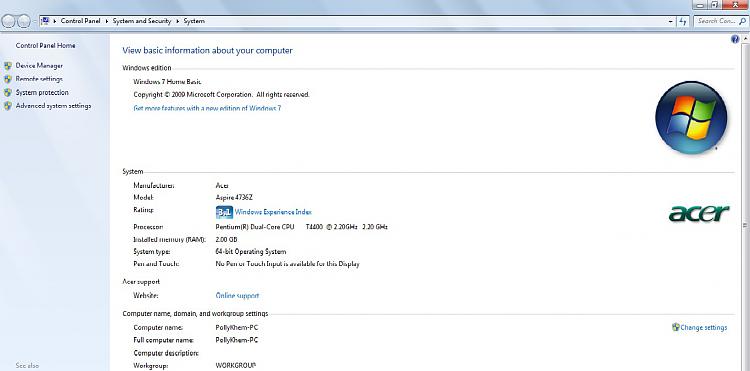Click the Pentium(R) Dual-Core CPU processor value
This screenshot has width=750, height=371.
point(301,227)
